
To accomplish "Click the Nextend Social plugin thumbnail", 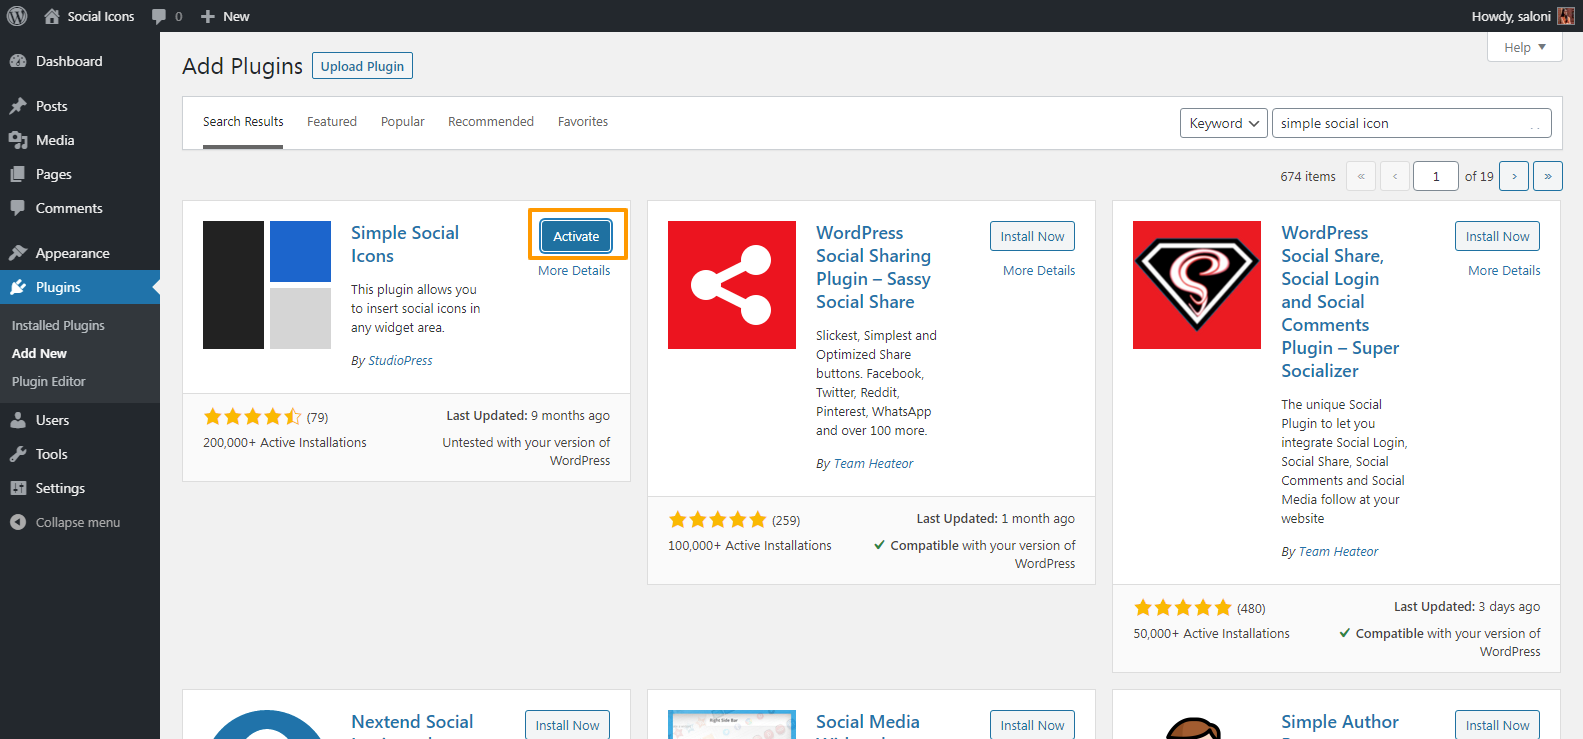I will click(267, 725).
